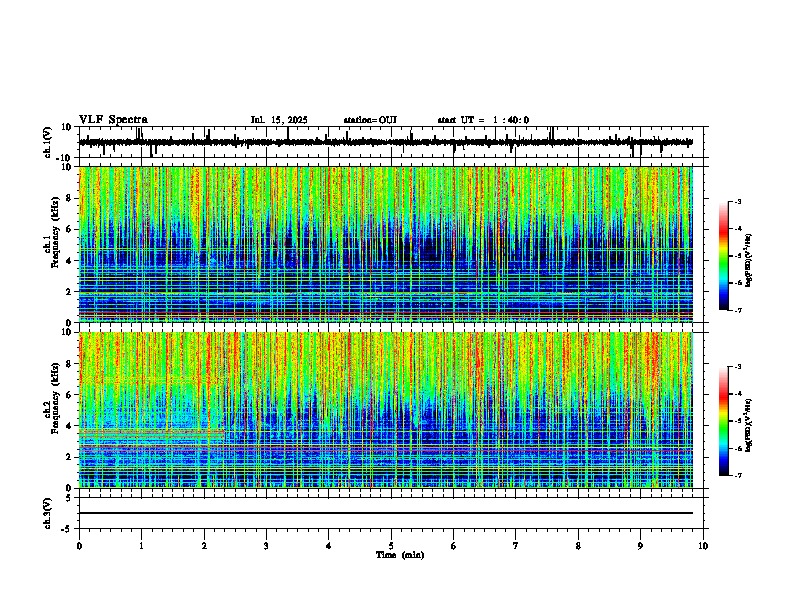Click the "Time (min)" axis label
792x612 pixels.
pyautogui.click(x=400, y=555)
